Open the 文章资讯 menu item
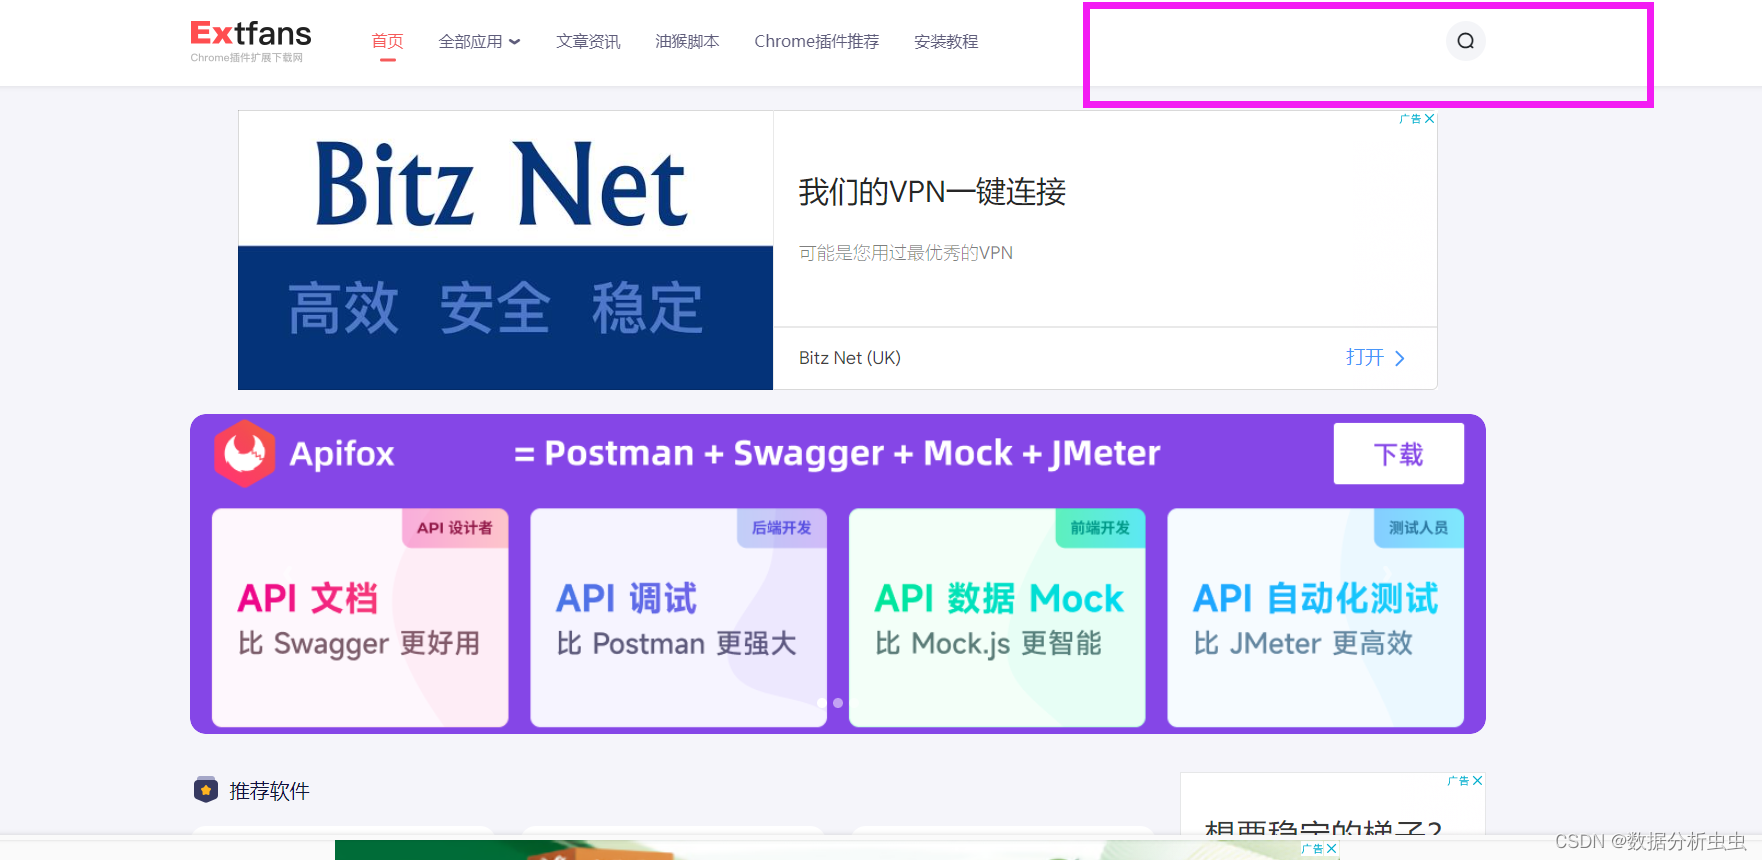The image size is (1762, 860). [588, 42]
